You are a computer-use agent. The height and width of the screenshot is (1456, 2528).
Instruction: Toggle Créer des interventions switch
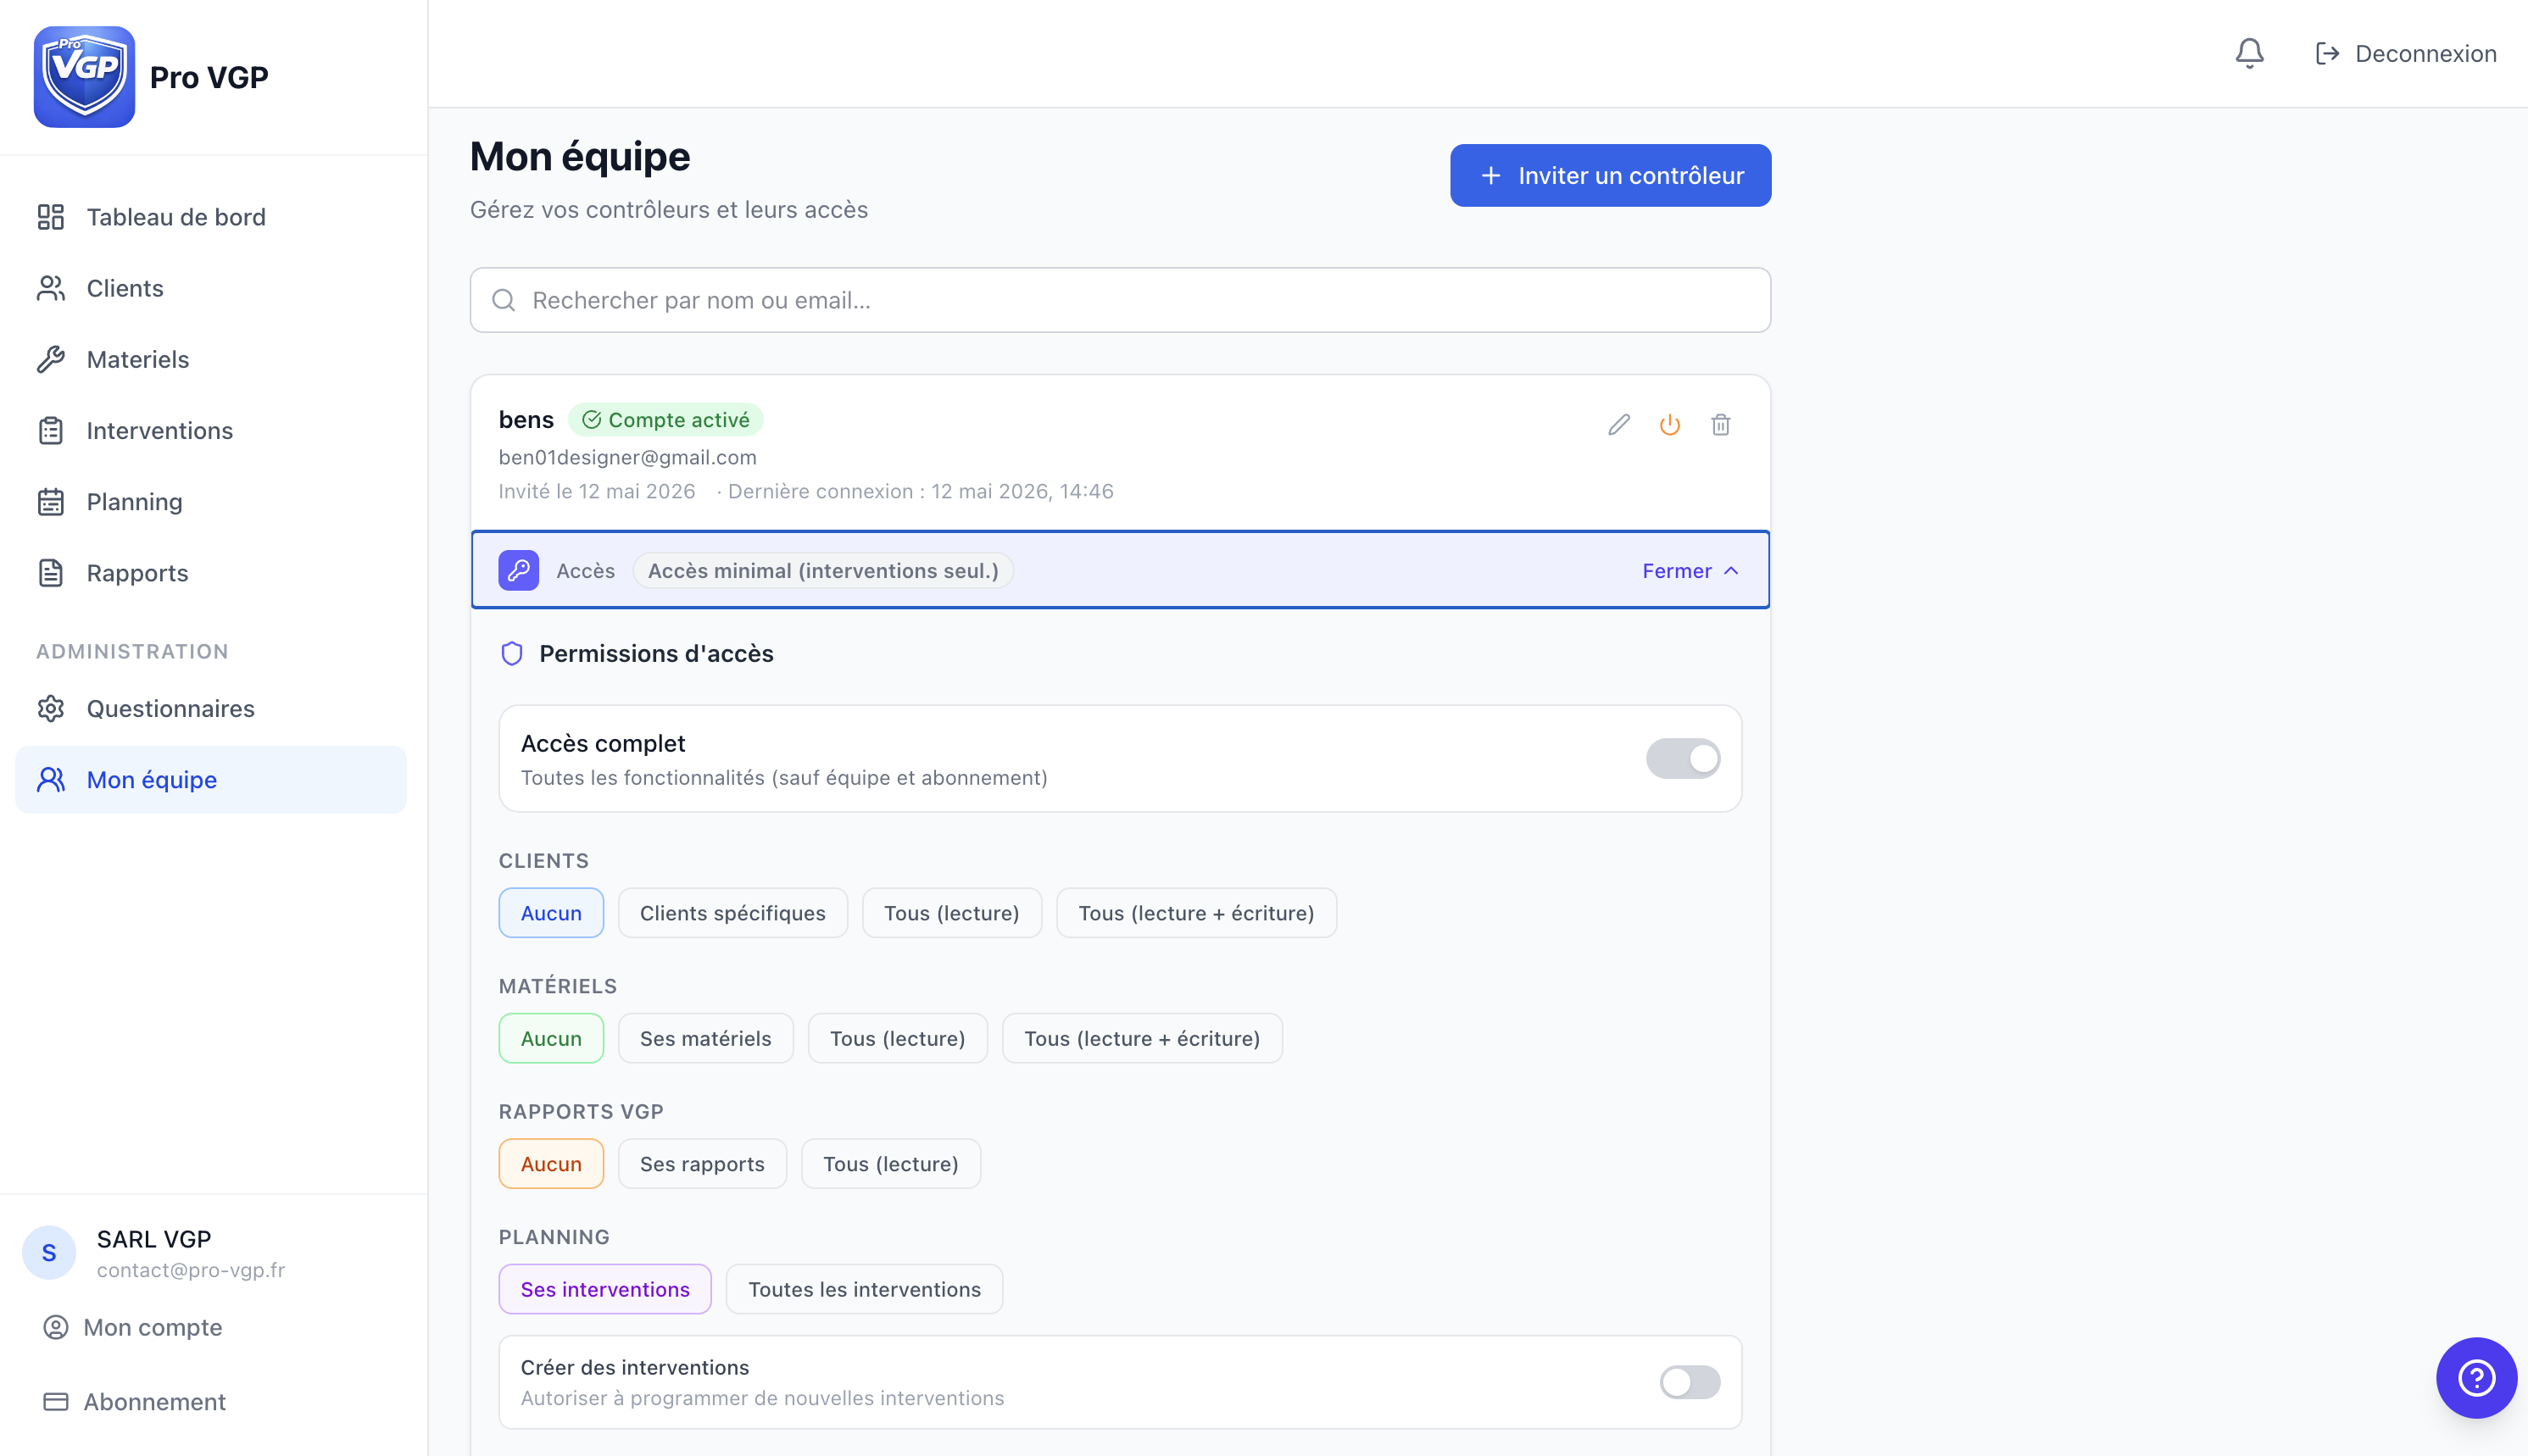[x=1690, y=1382]
